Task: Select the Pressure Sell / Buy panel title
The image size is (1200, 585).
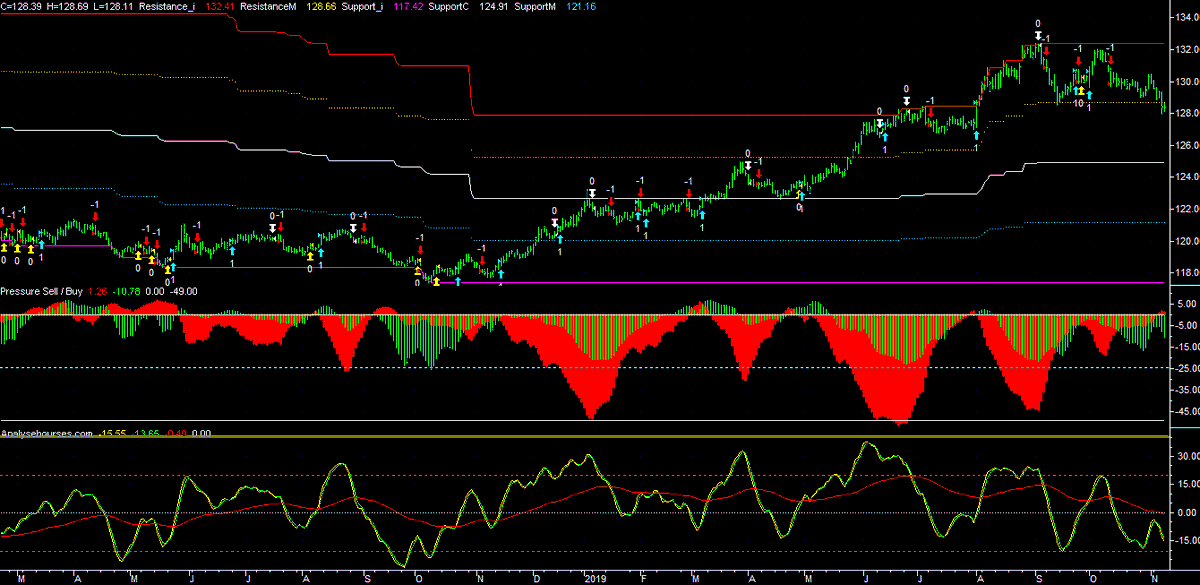Action: pos(41,291)
